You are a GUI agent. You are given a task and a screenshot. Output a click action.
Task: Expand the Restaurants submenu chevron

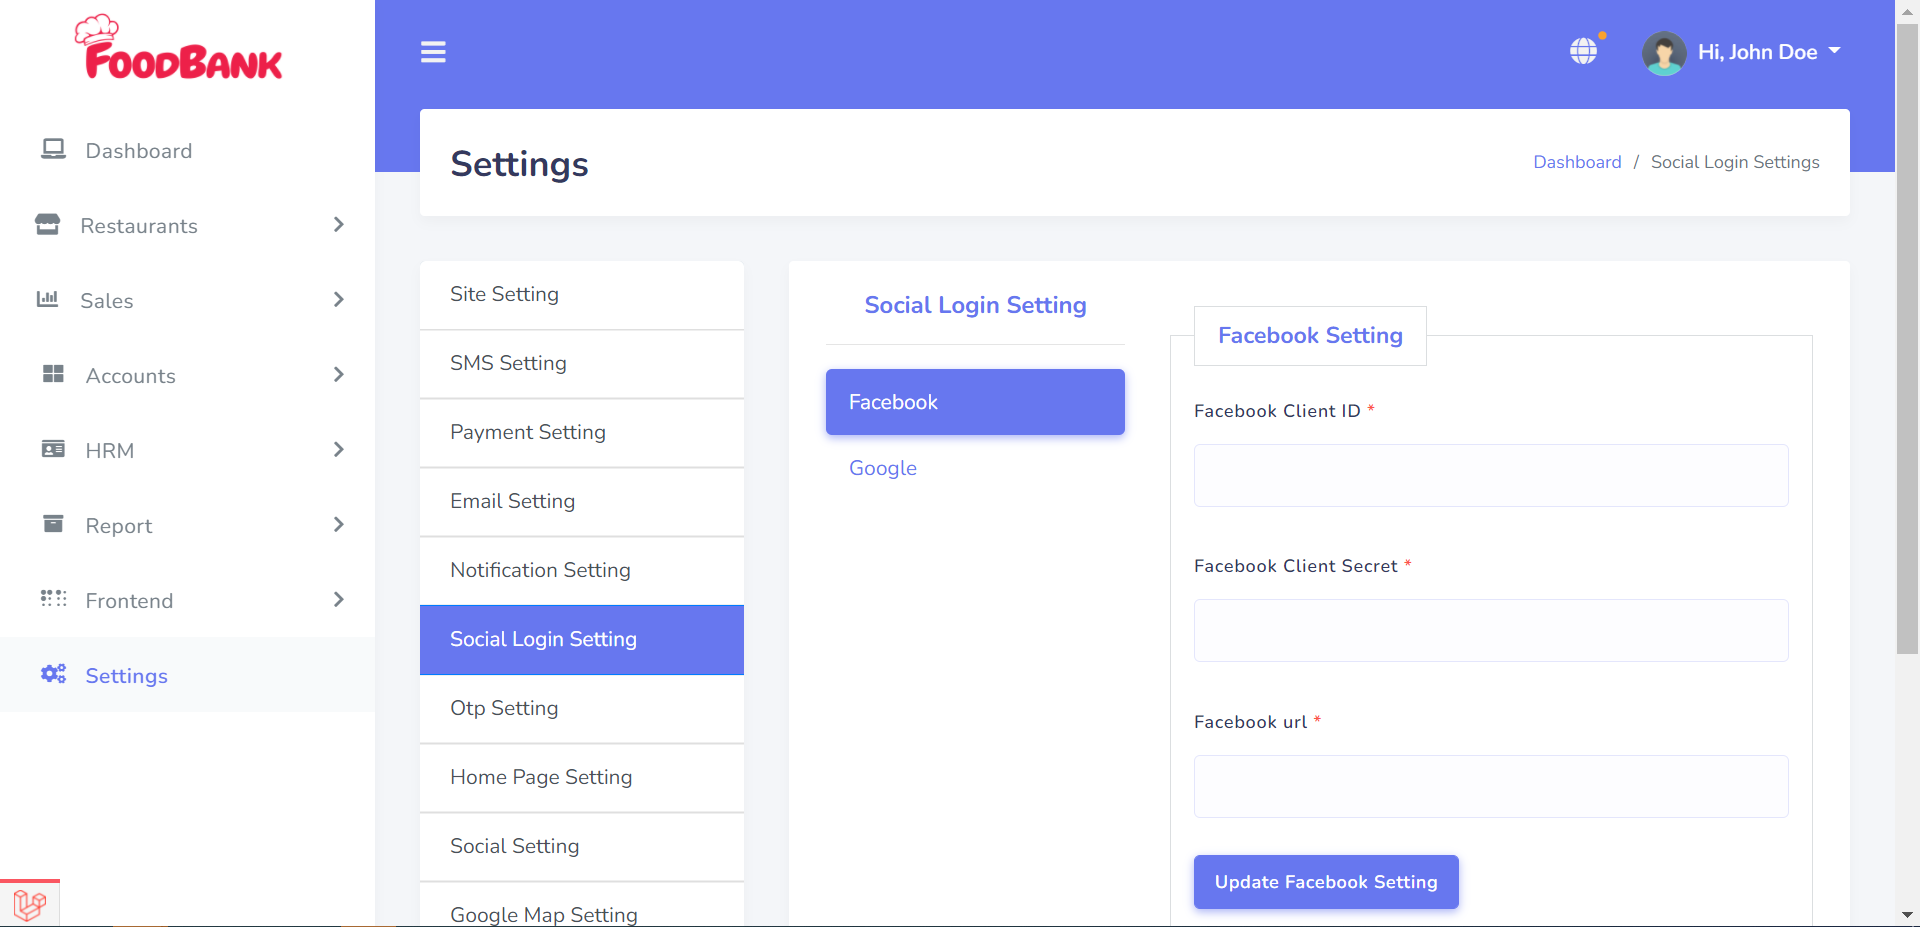[x=338, y=224]
